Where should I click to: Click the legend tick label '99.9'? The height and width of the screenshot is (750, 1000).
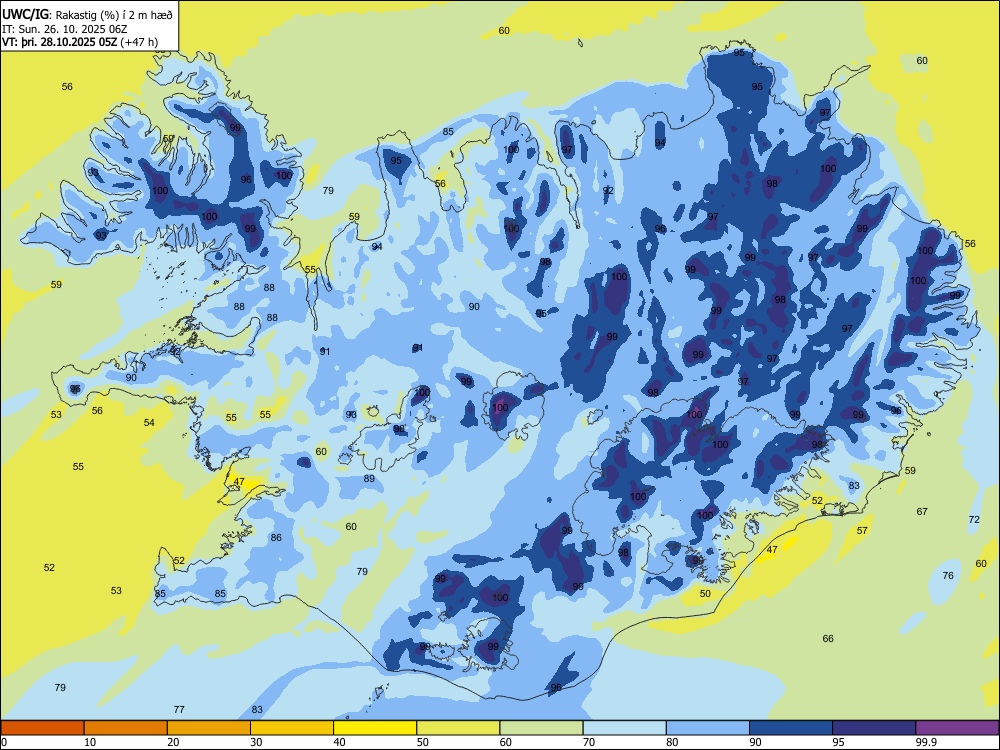coord(926,742)
